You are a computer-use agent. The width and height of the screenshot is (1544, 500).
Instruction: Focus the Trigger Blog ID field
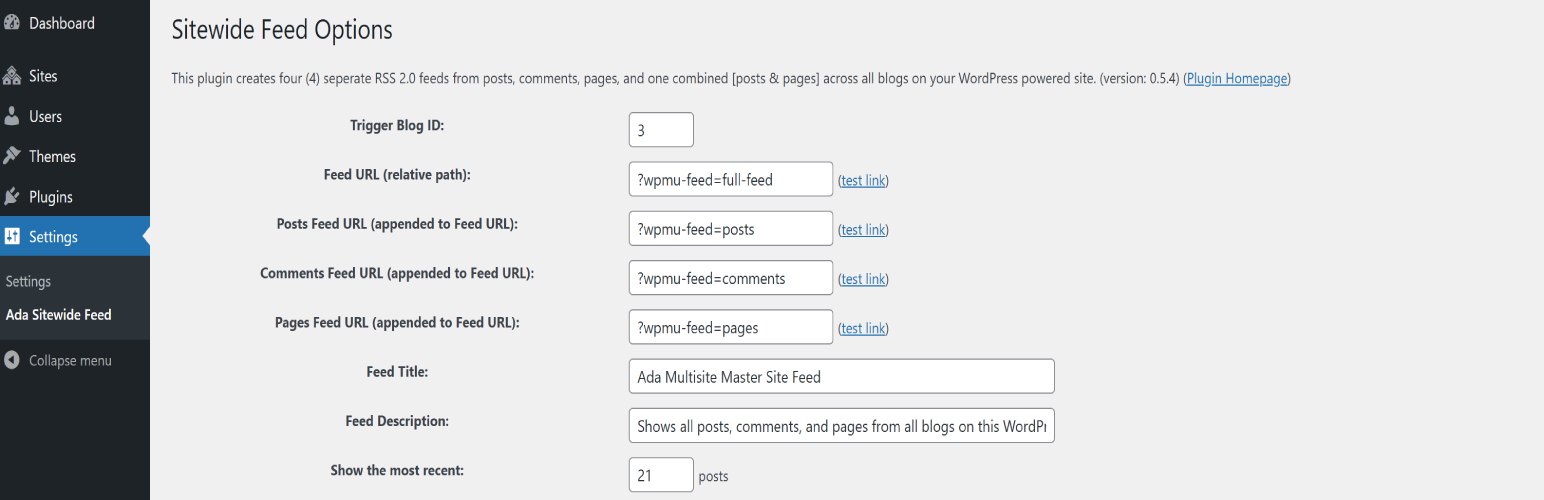[661, 130]
